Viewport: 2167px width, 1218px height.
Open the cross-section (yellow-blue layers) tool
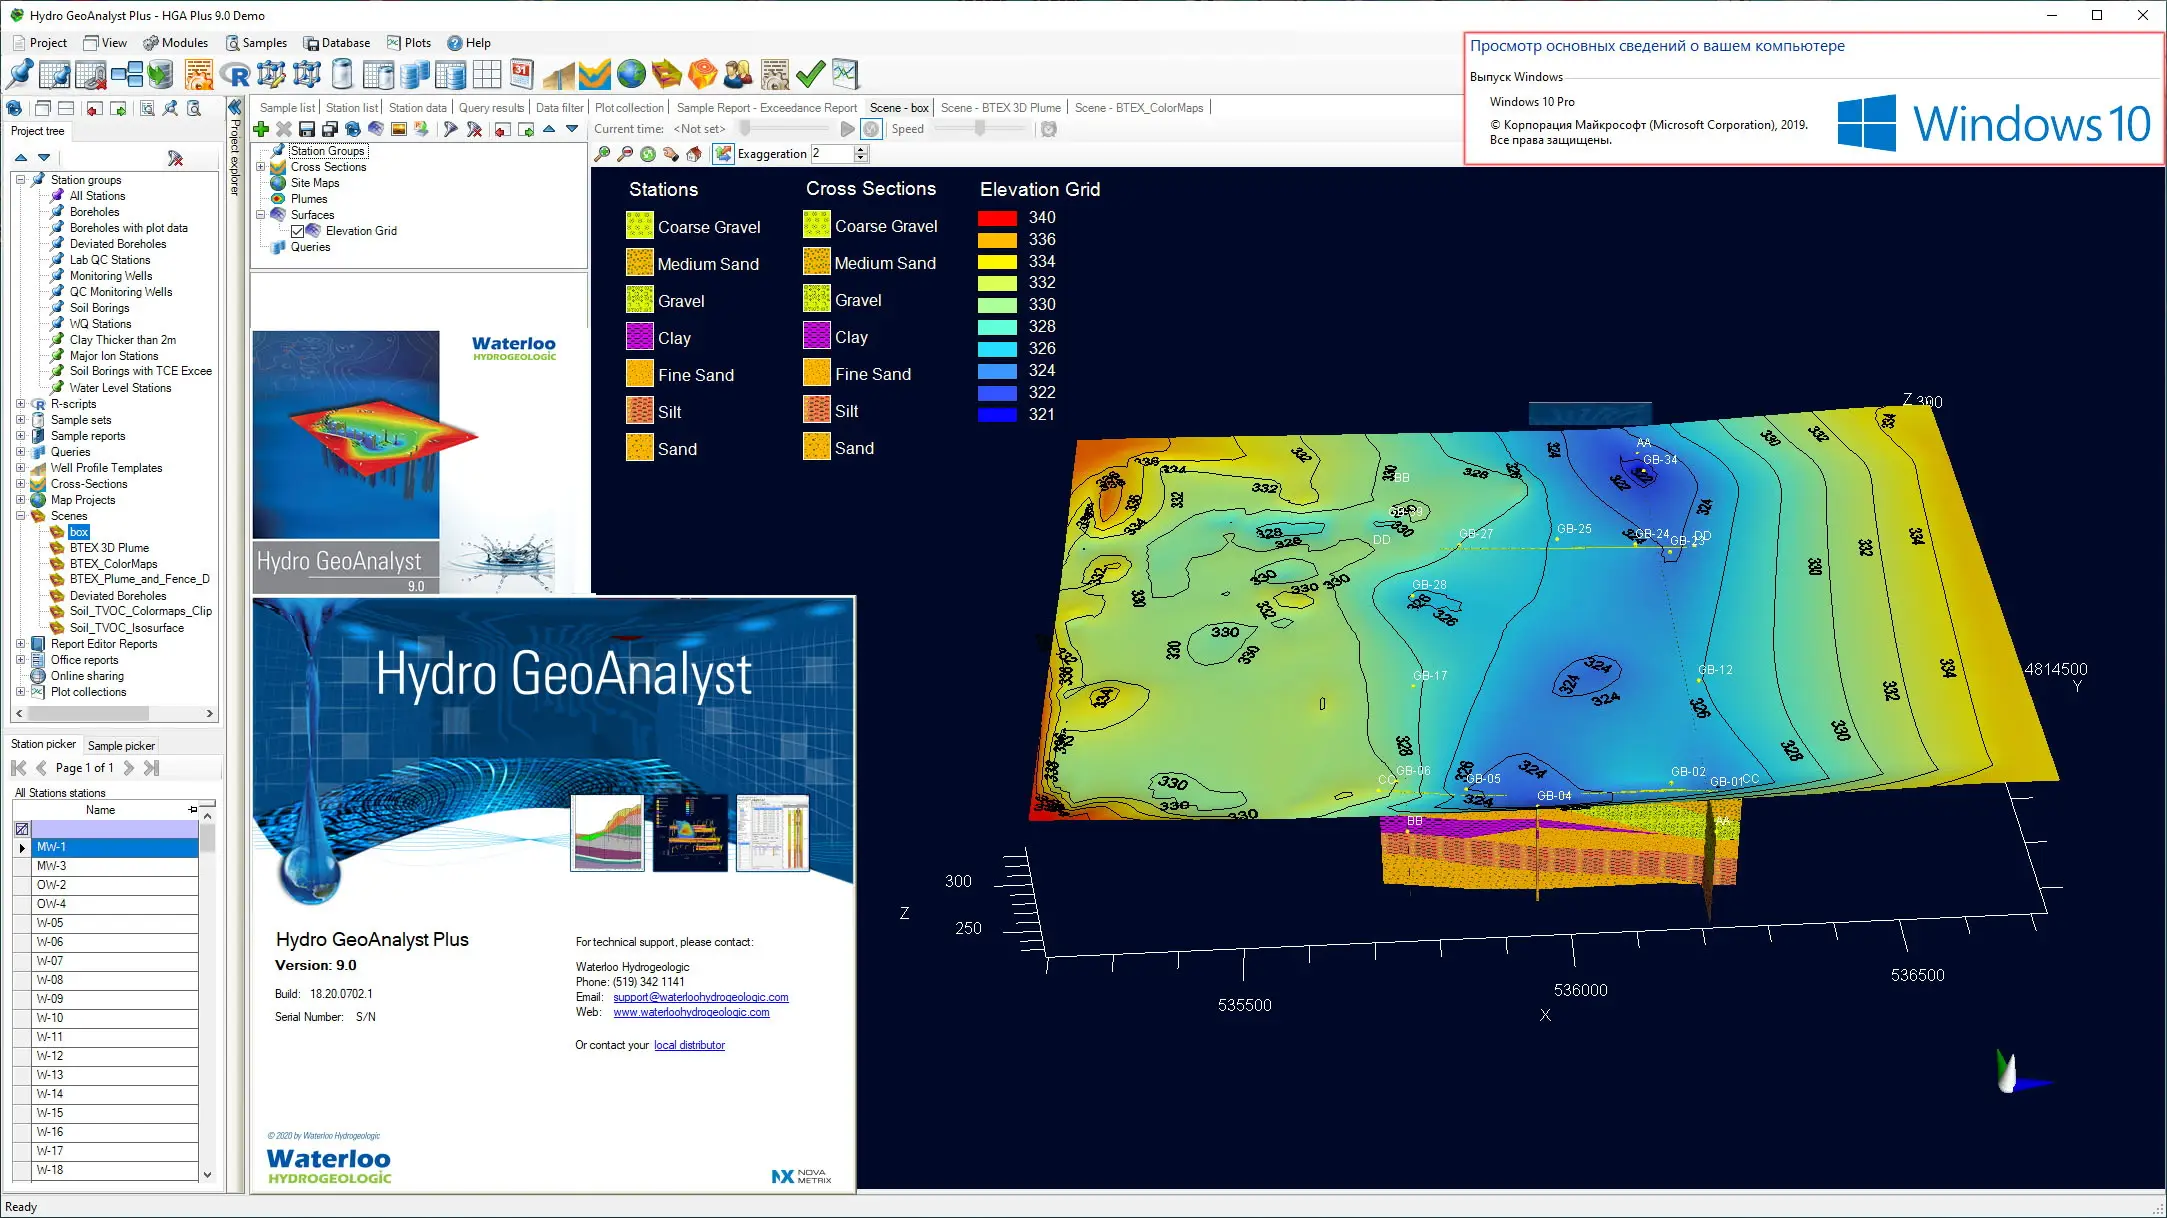pos(594,74)
